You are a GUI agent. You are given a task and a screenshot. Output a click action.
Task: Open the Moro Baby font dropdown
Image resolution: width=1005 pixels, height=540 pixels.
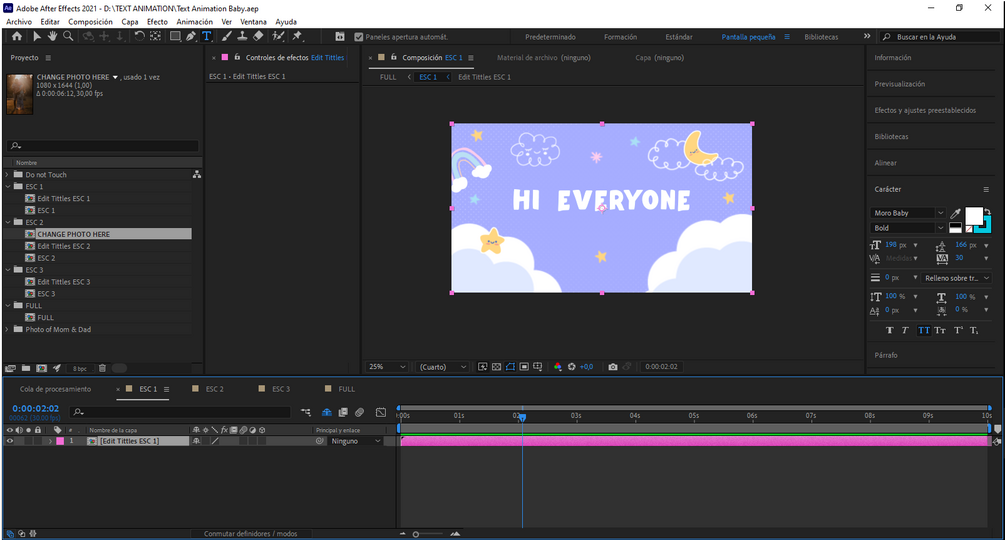[908, 213]
